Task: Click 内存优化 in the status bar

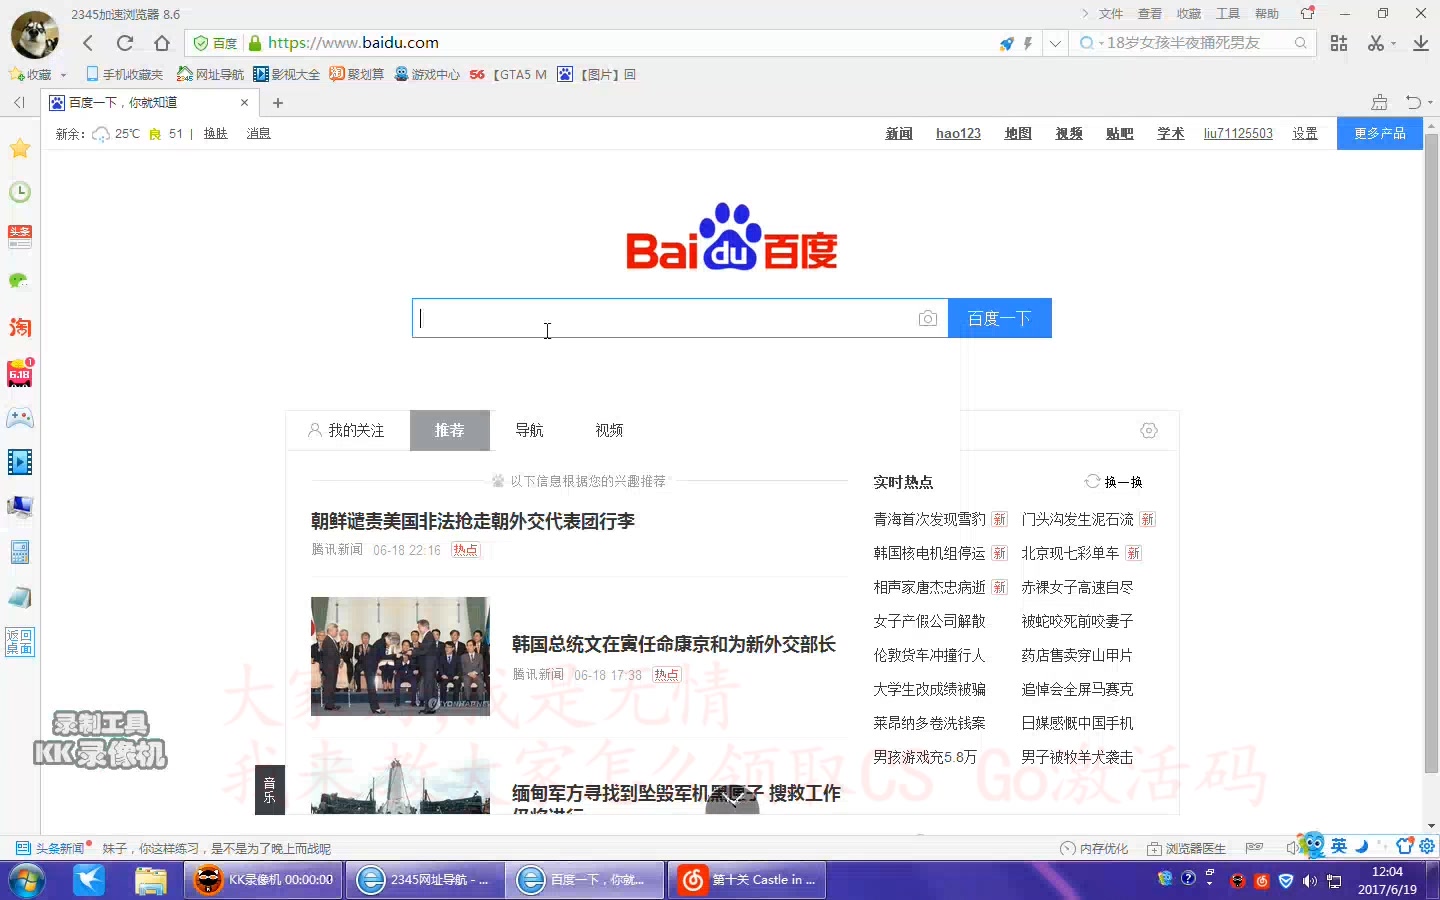Action: coord(1094,849)
